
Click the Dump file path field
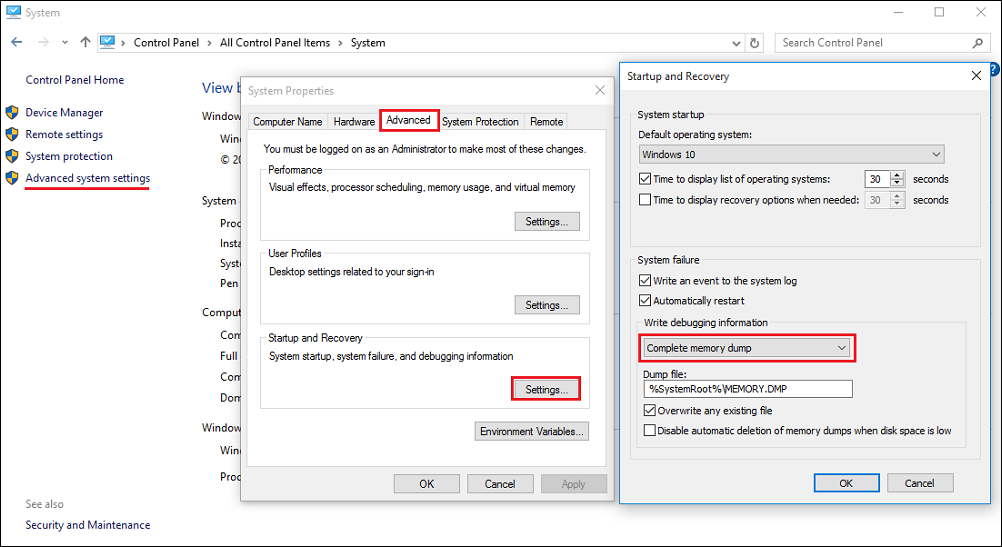pyautogui.click(x=748, y=389)
